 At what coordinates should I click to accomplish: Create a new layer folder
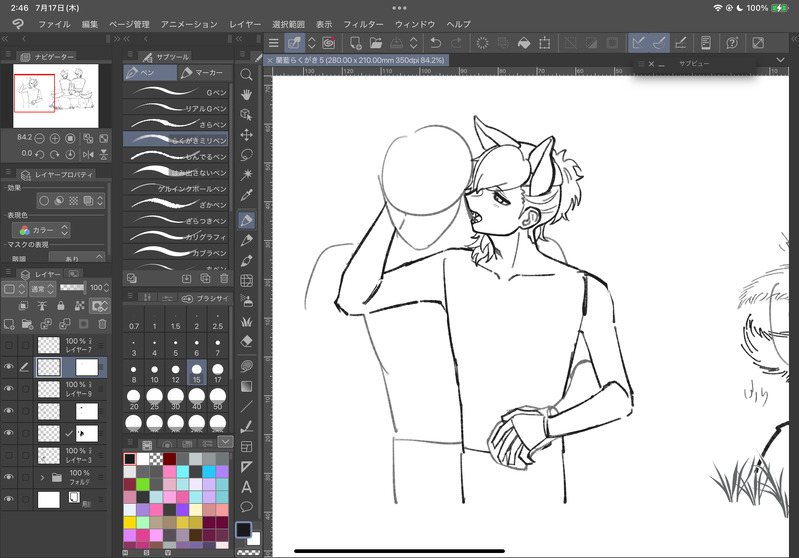(27, 324)
